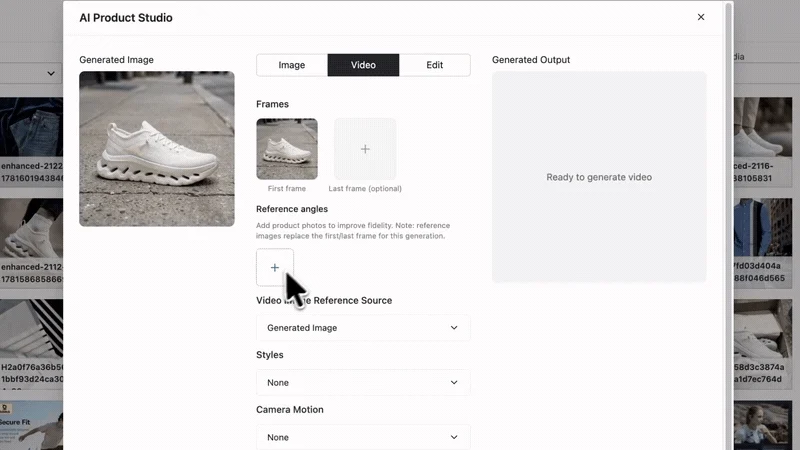The image size is (800, 450).
Task: Click the 'Generated Output' heading
Action: pyautogui.click(x=531, y=60)
